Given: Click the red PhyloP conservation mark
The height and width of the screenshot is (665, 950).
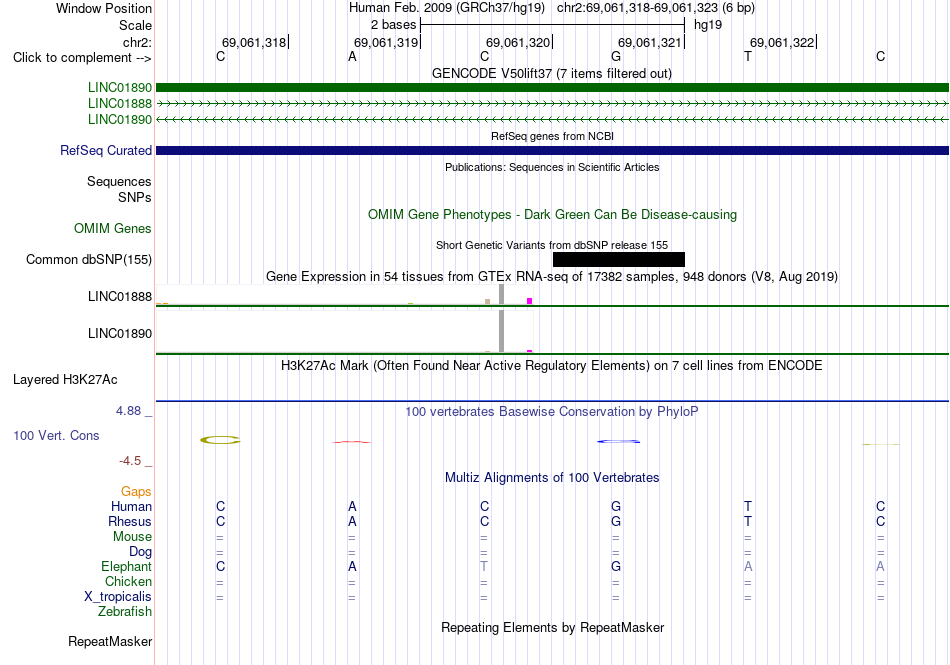Looking at the screenshot, I should coord(352,442).
